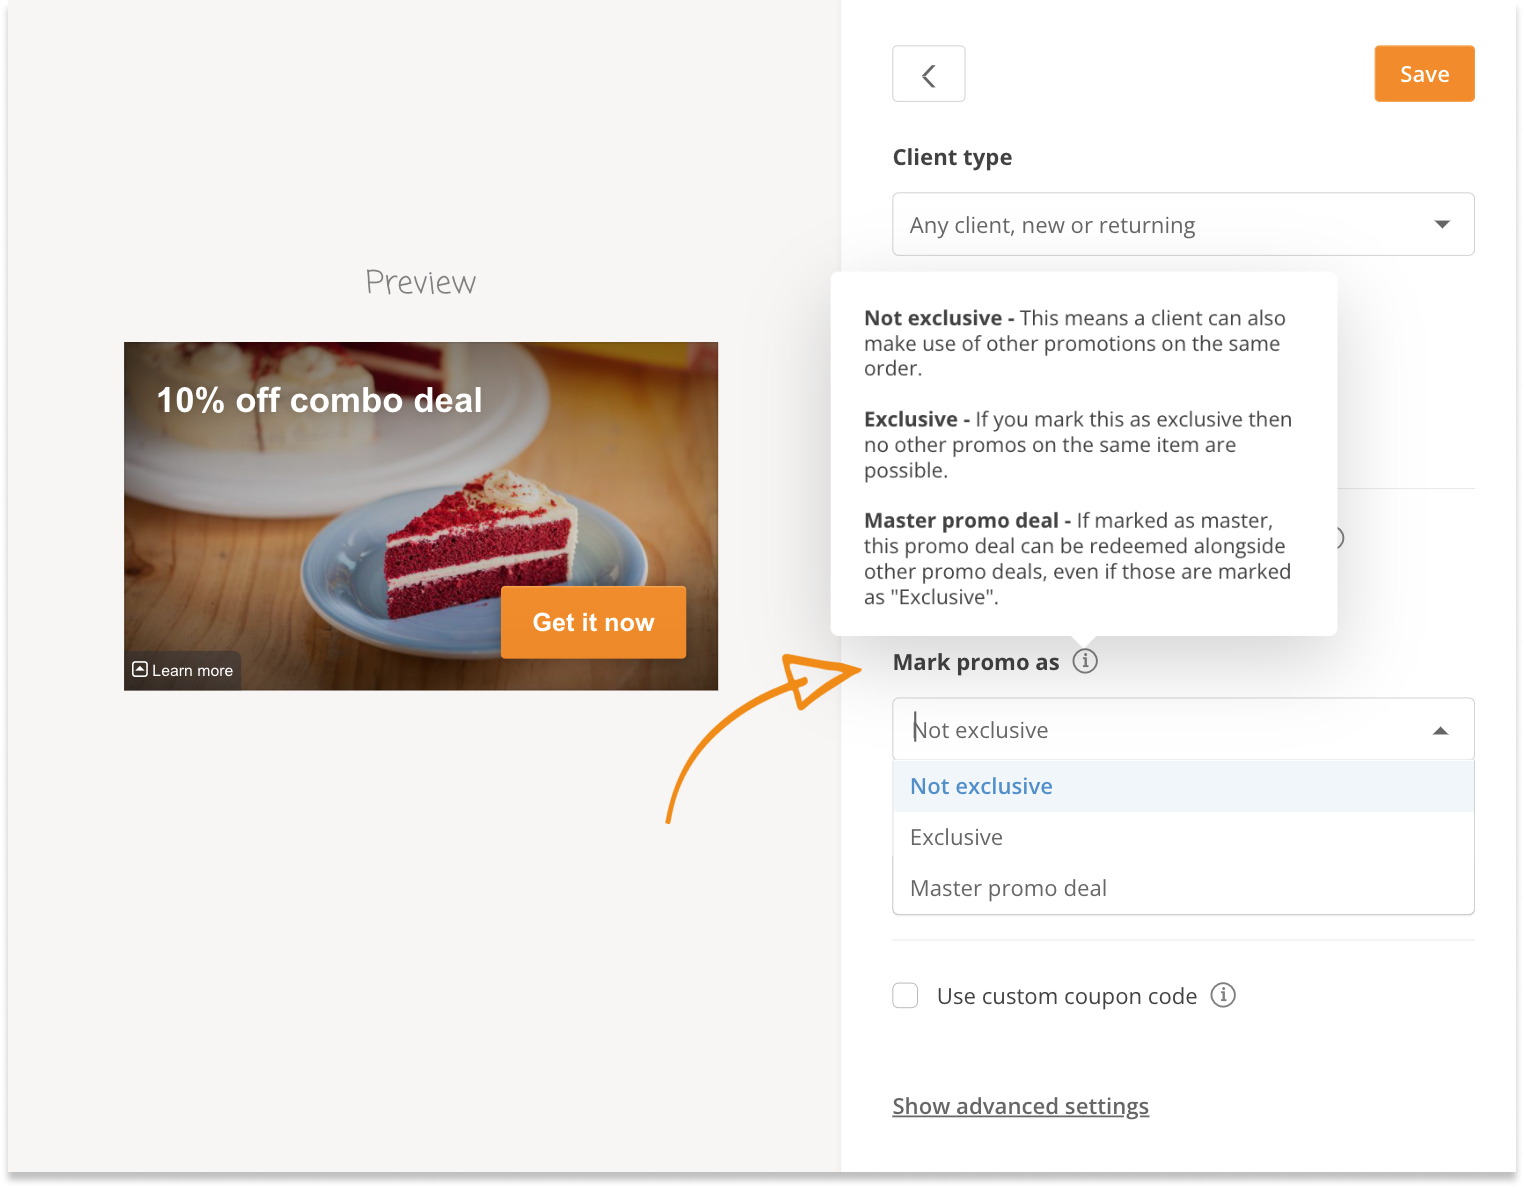Collapse the Mark promo as dropdown arrow
This screenshot has width=1524, height=1188.
coord(1440,730)
